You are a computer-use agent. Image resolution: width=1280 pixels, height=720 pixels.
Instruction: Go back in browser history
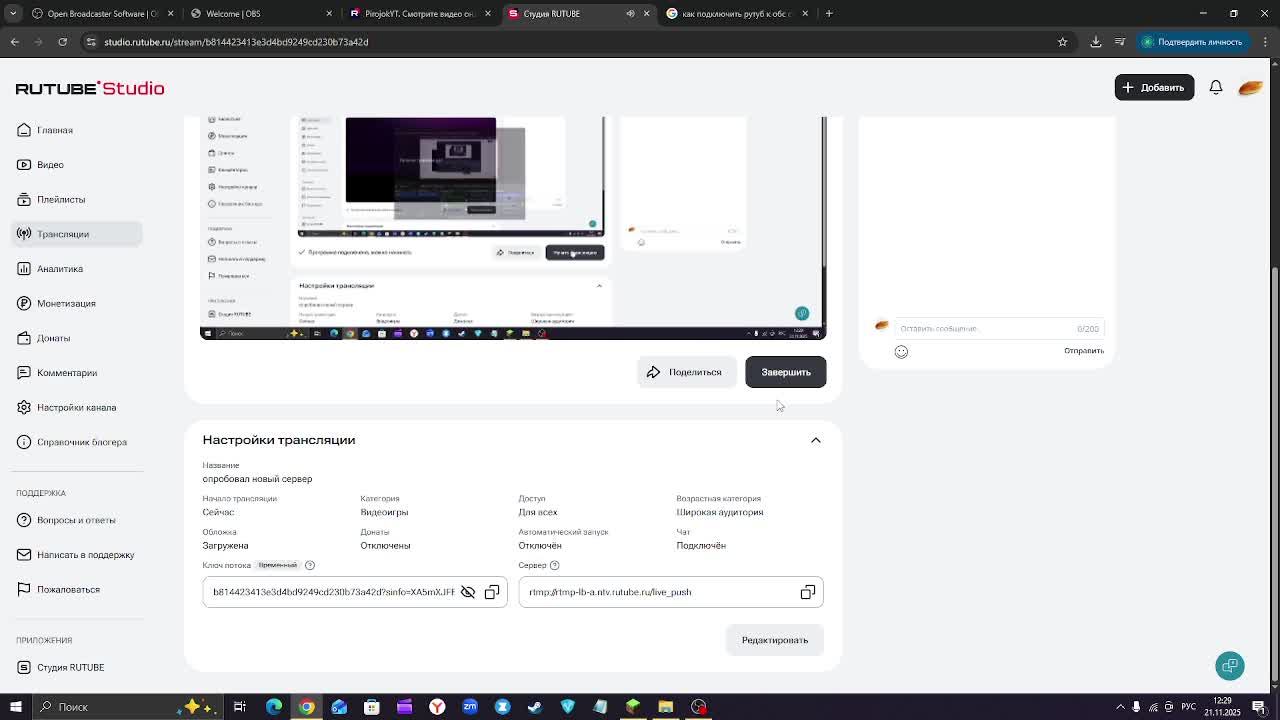coord(15,42)
